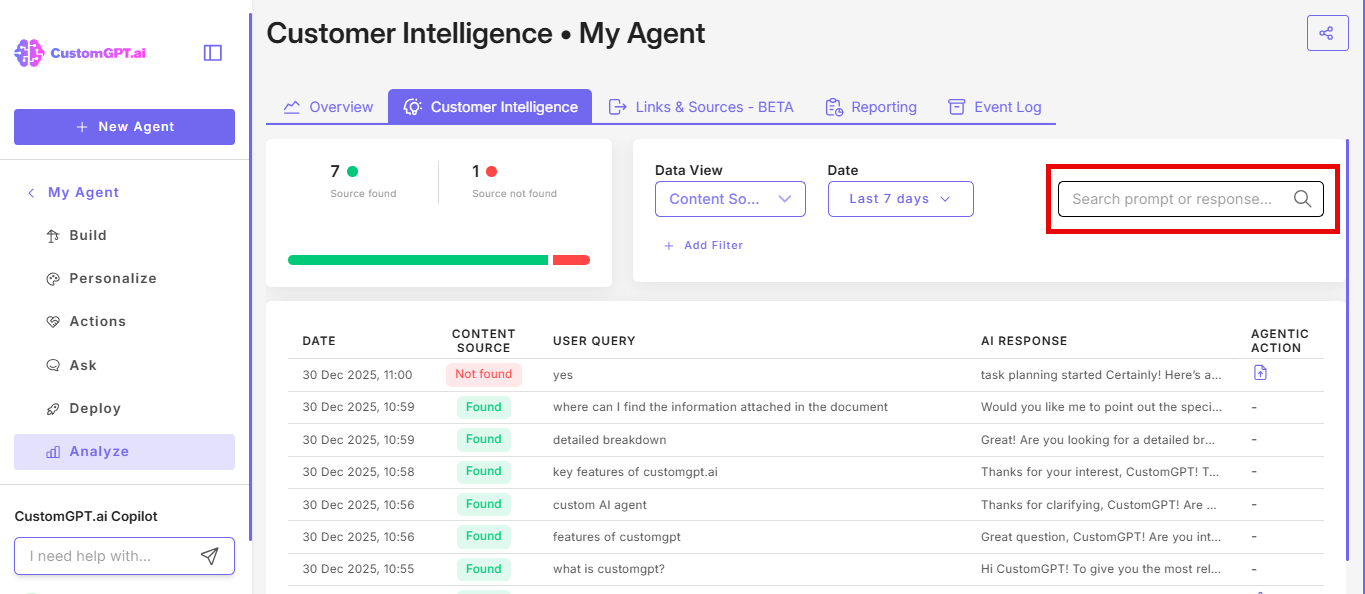This screenshot has height=594, width=1365.
Task: Open 'Would you like me to point' response
Action: pyautogui.click(x=1101, y=407)
